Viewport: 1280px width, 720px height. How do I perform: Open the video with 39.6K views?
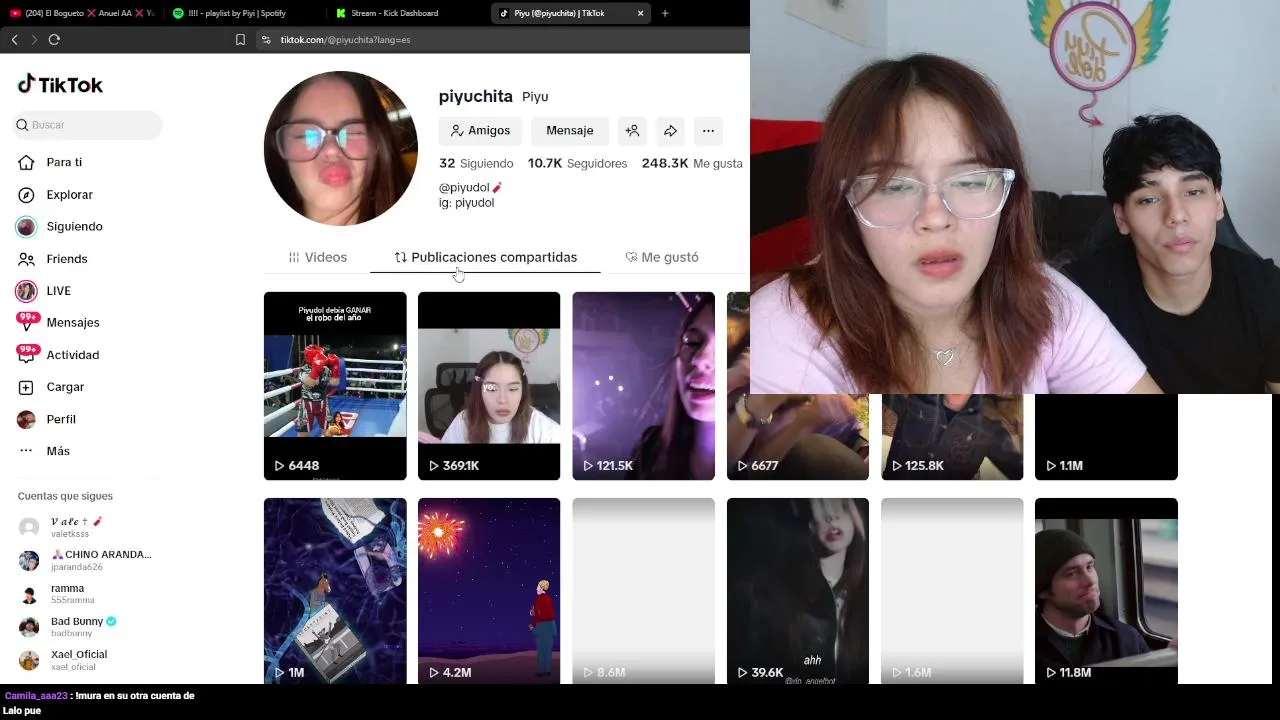797,590
